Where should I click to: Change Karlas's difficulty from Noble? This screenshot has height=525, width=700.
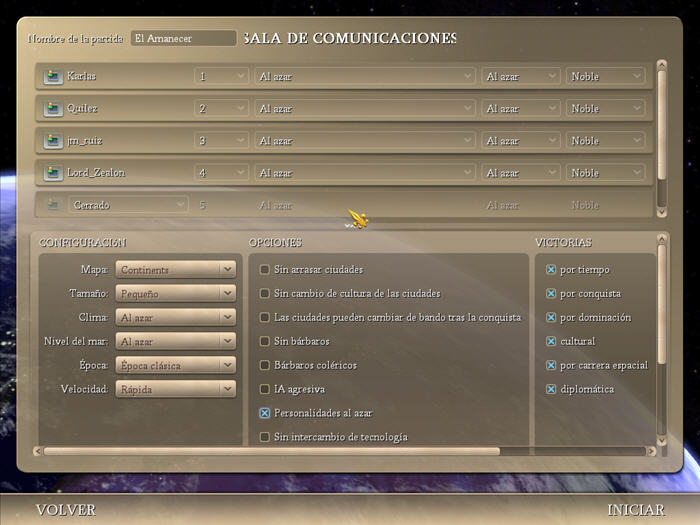click(x=606, y=76)
